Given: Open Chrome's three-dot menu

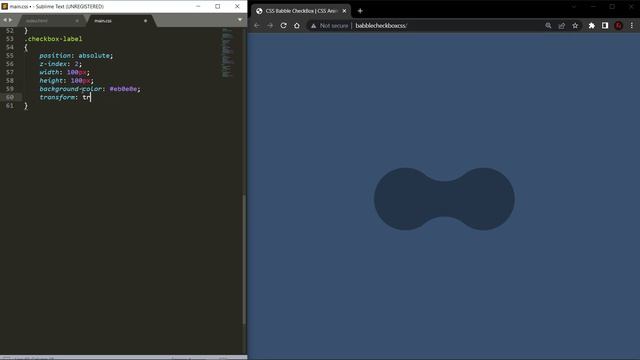Looking at the screenshot, I should point(632,25).
